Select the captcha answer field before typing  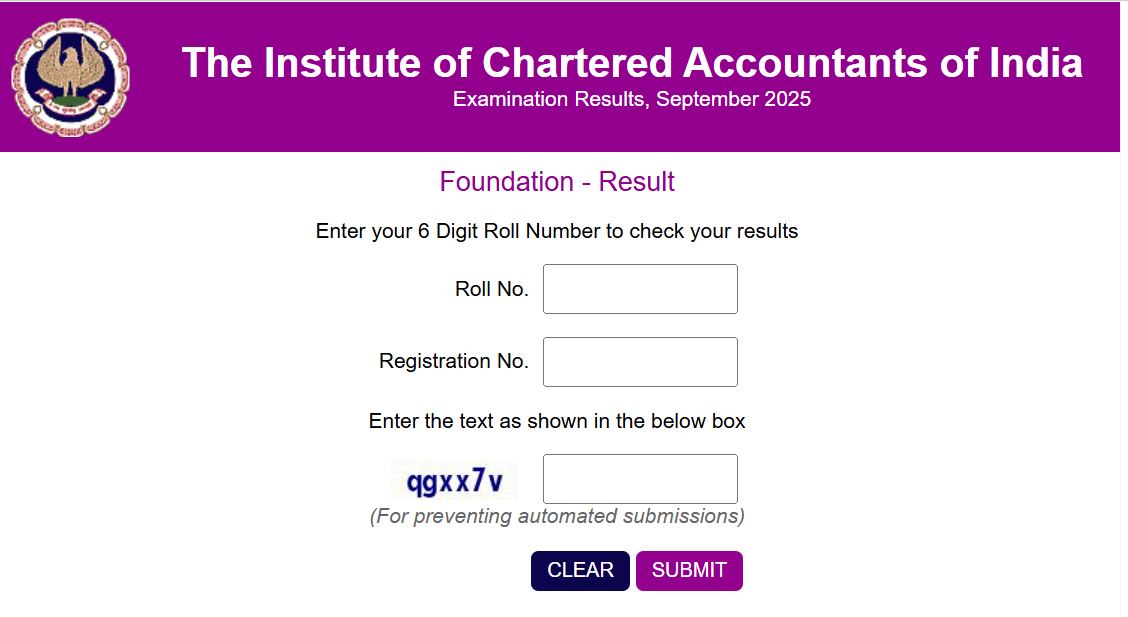pos(639,478)
